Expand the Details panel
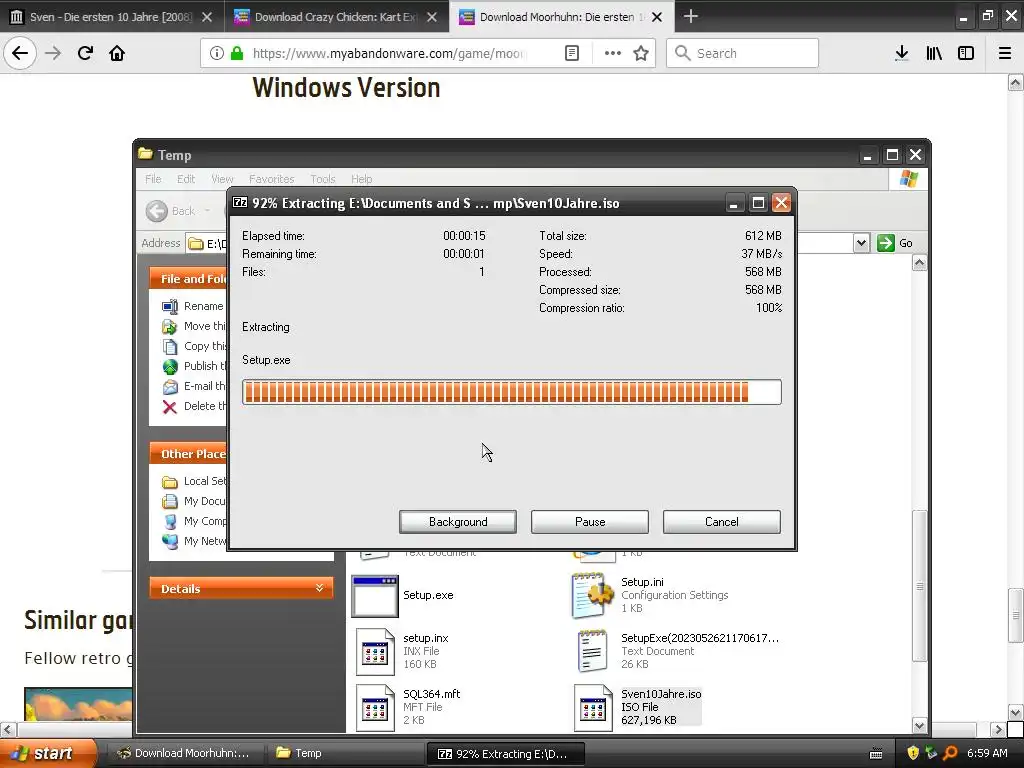Image resolution: width=1024 pixels, height=768 pixels. point(241,588)
